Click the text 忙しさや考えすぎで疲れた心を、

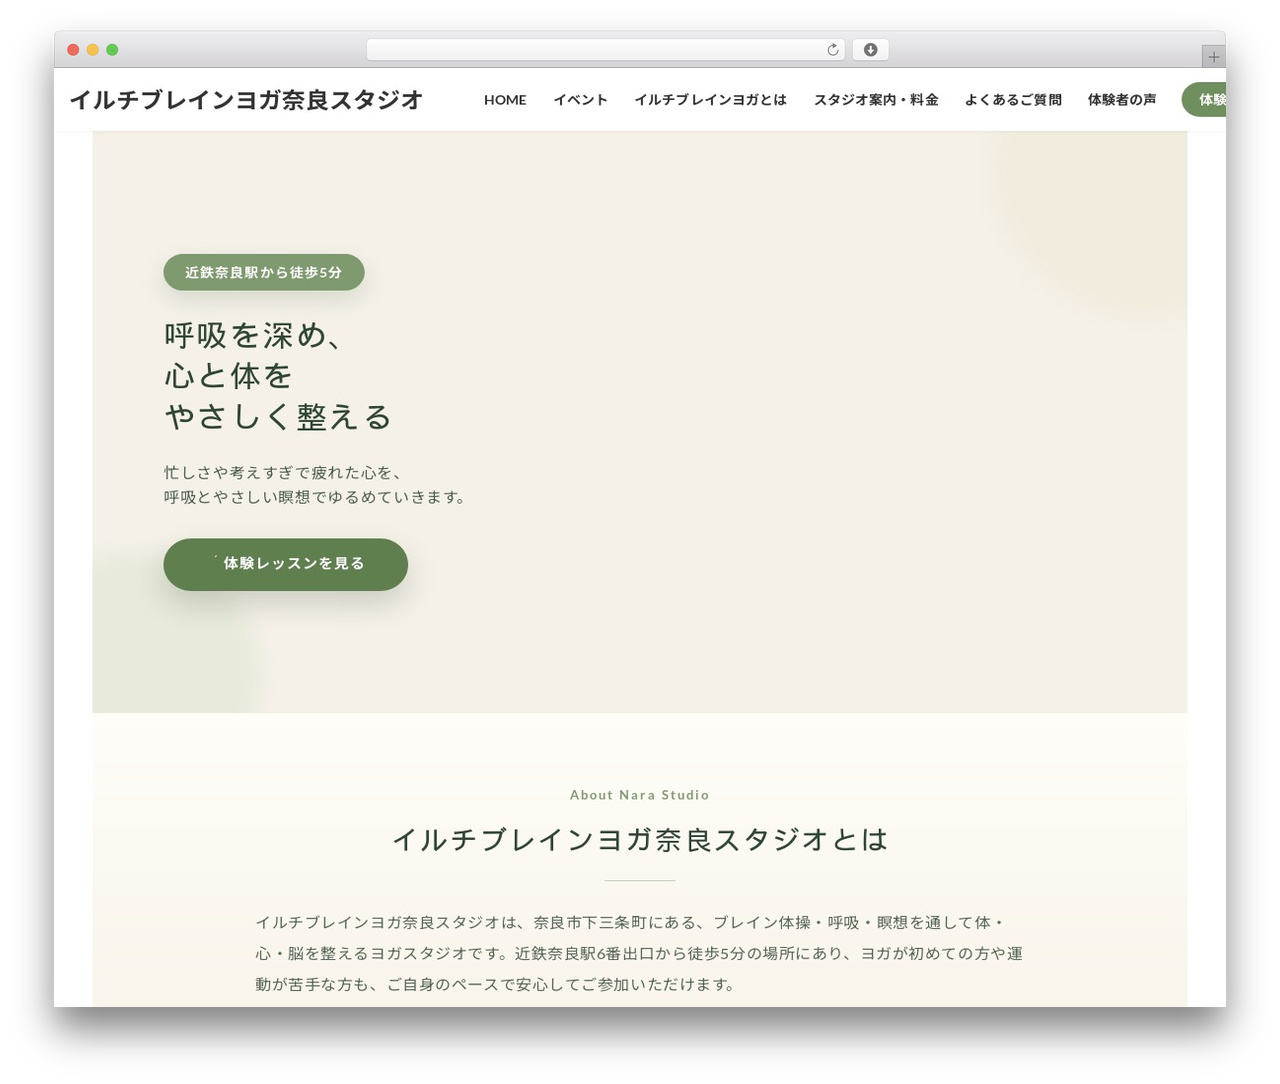click(283, 472)
